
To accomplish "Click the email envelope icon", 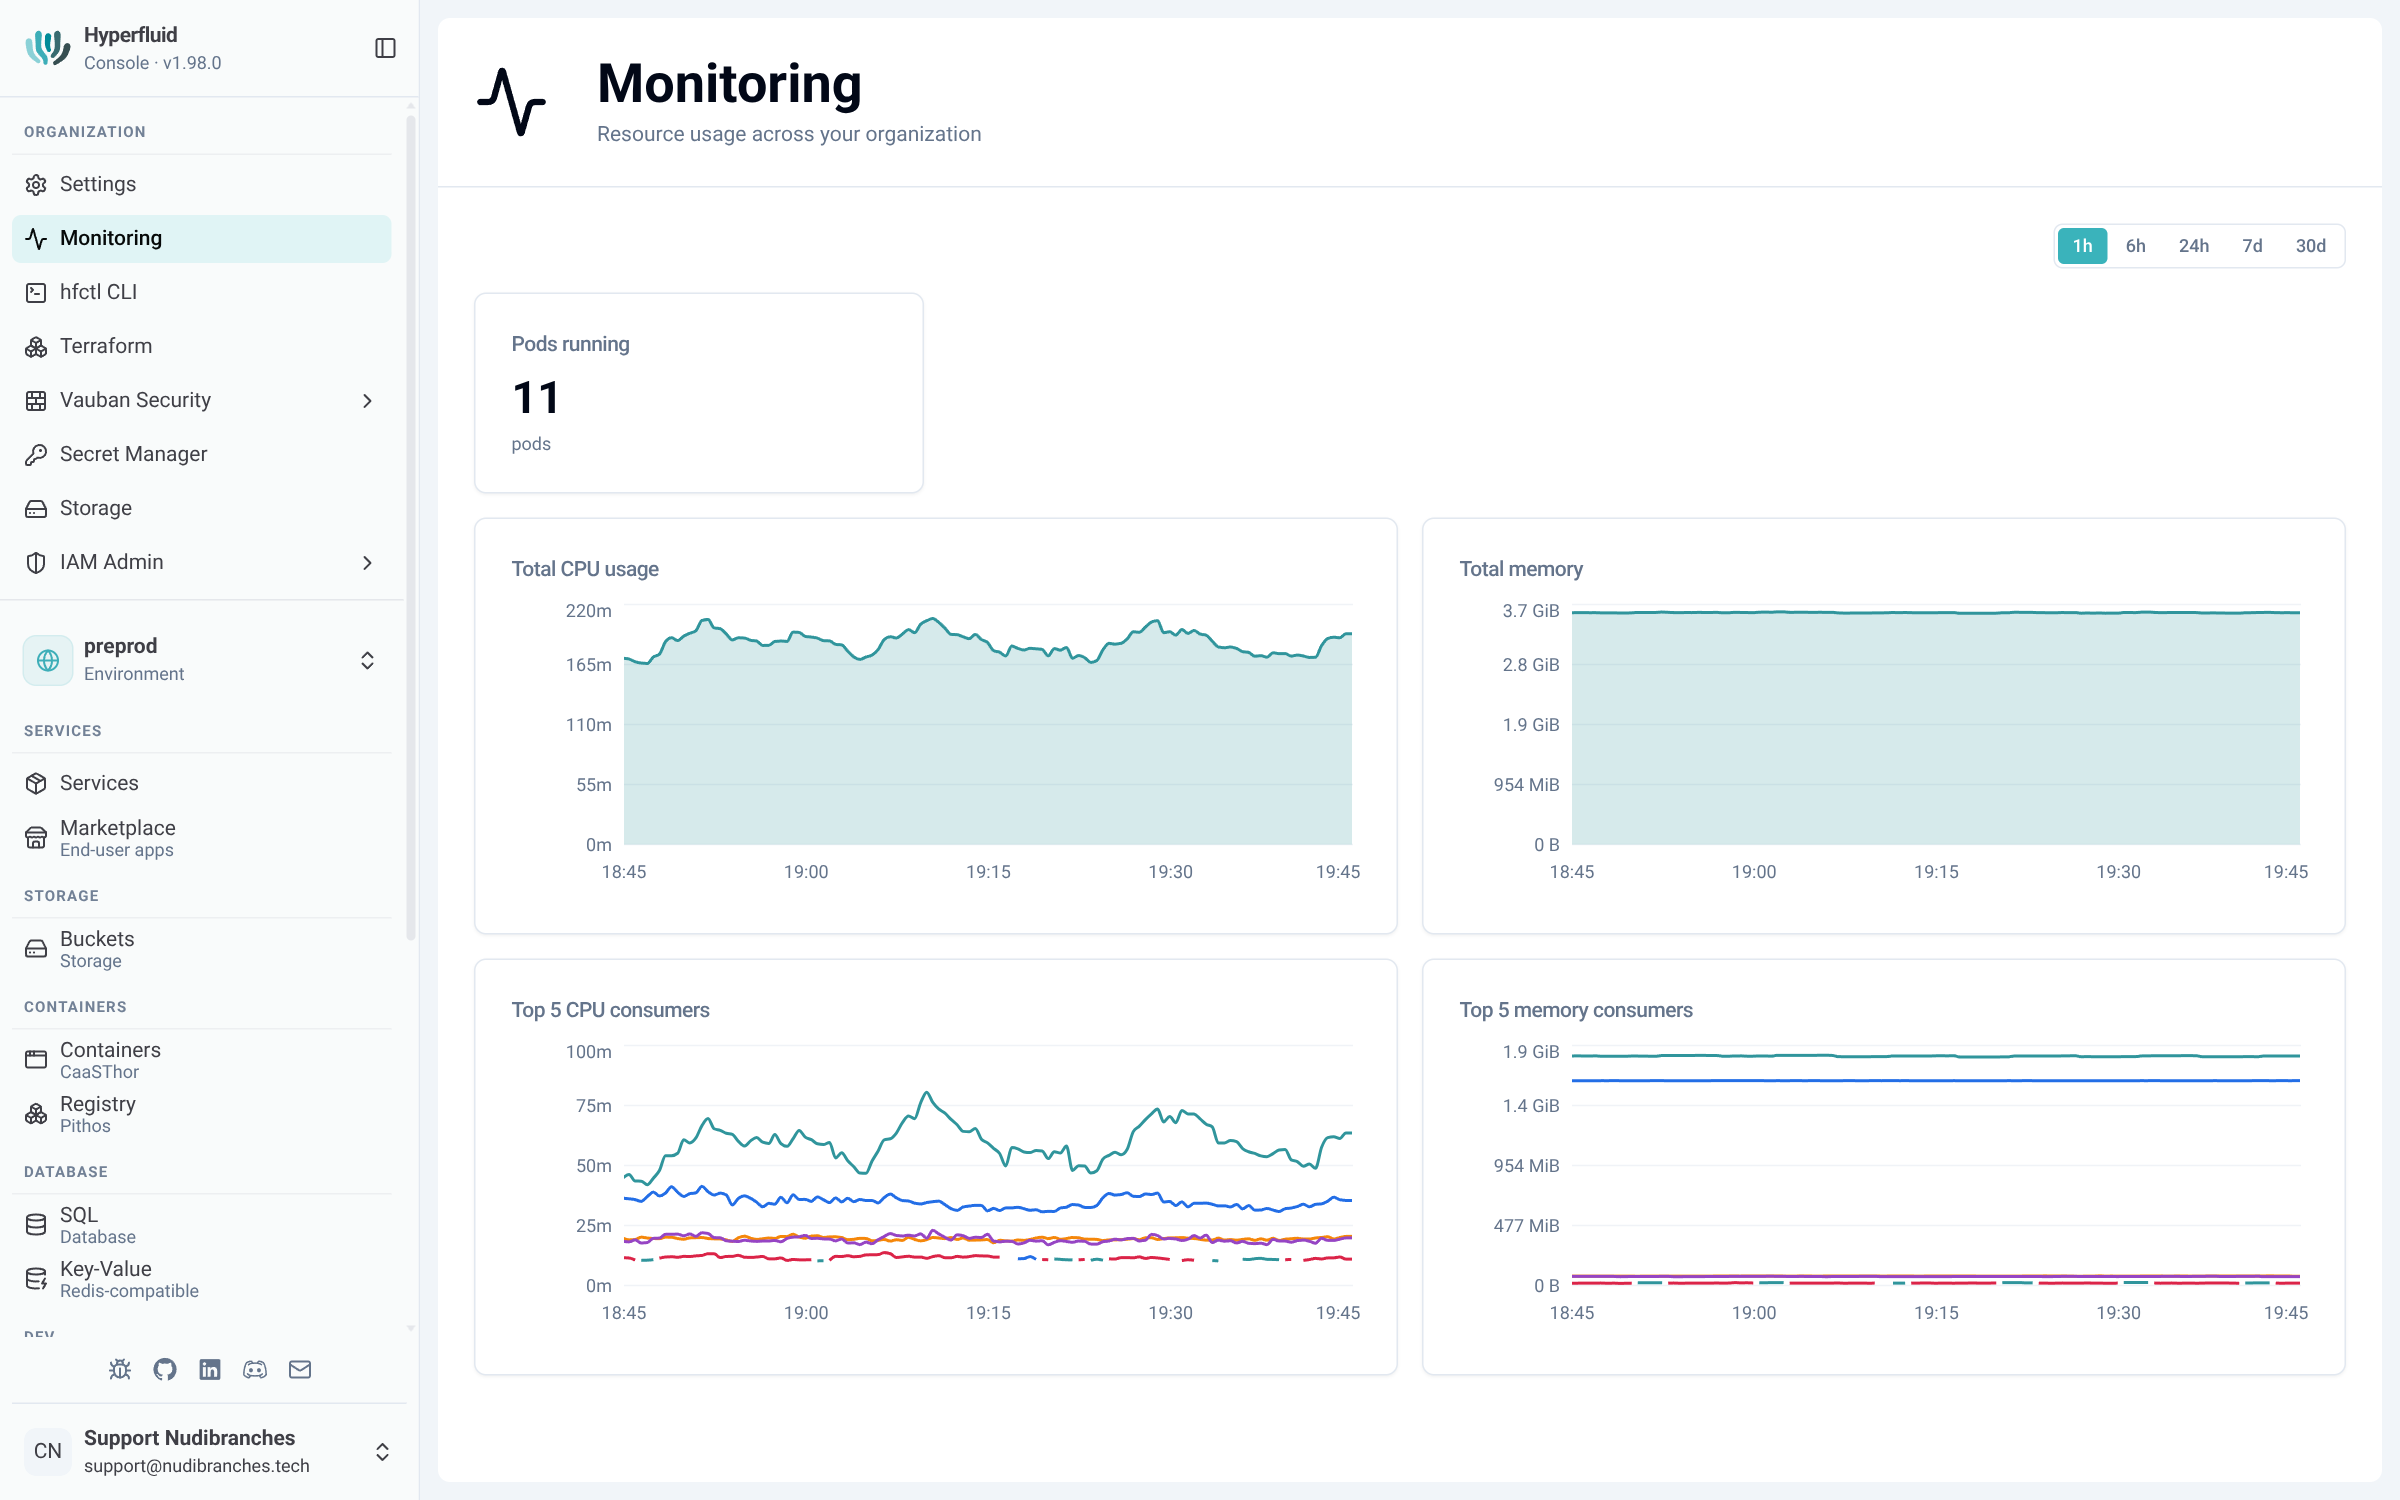I will (x=300, y=1369).
